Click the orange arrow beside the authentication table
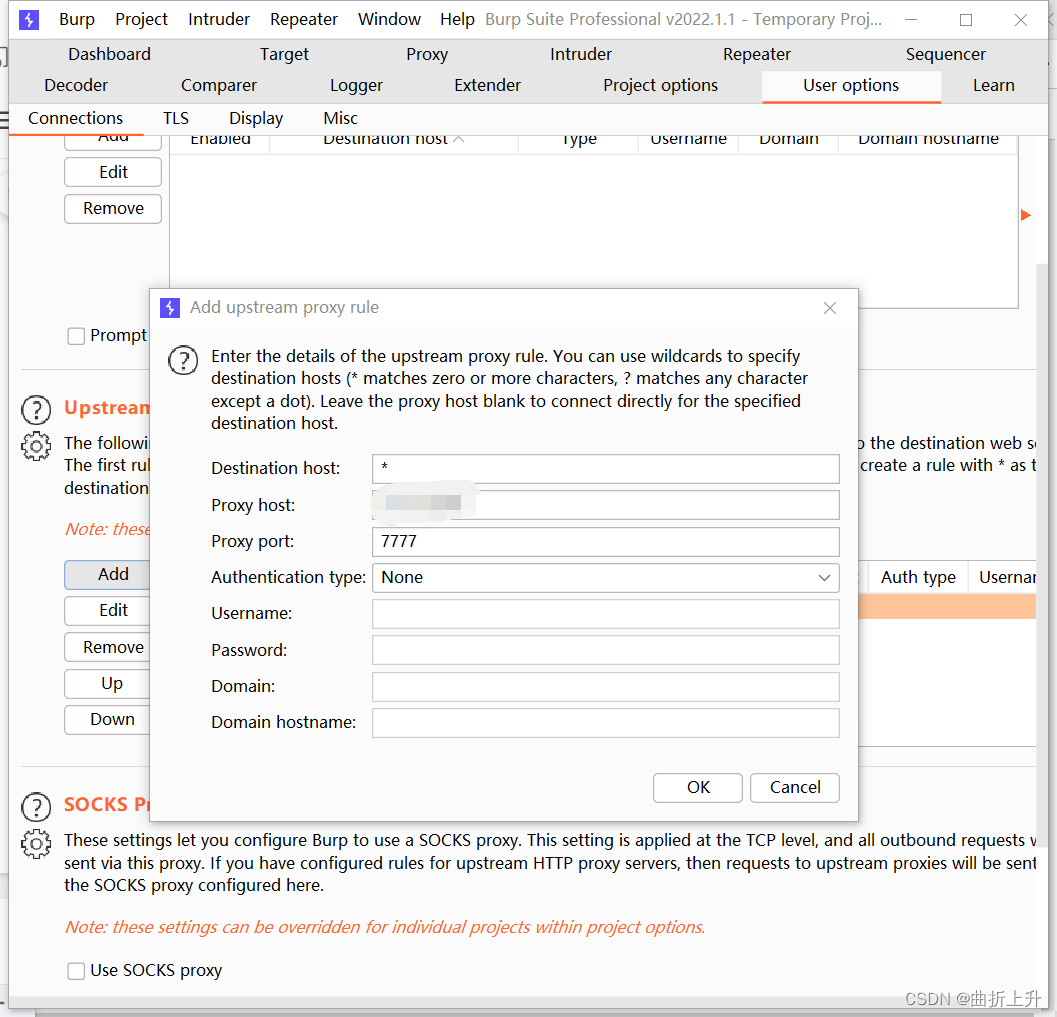The width and height of the screenshot is (1057, 1017). [1025, 215]
